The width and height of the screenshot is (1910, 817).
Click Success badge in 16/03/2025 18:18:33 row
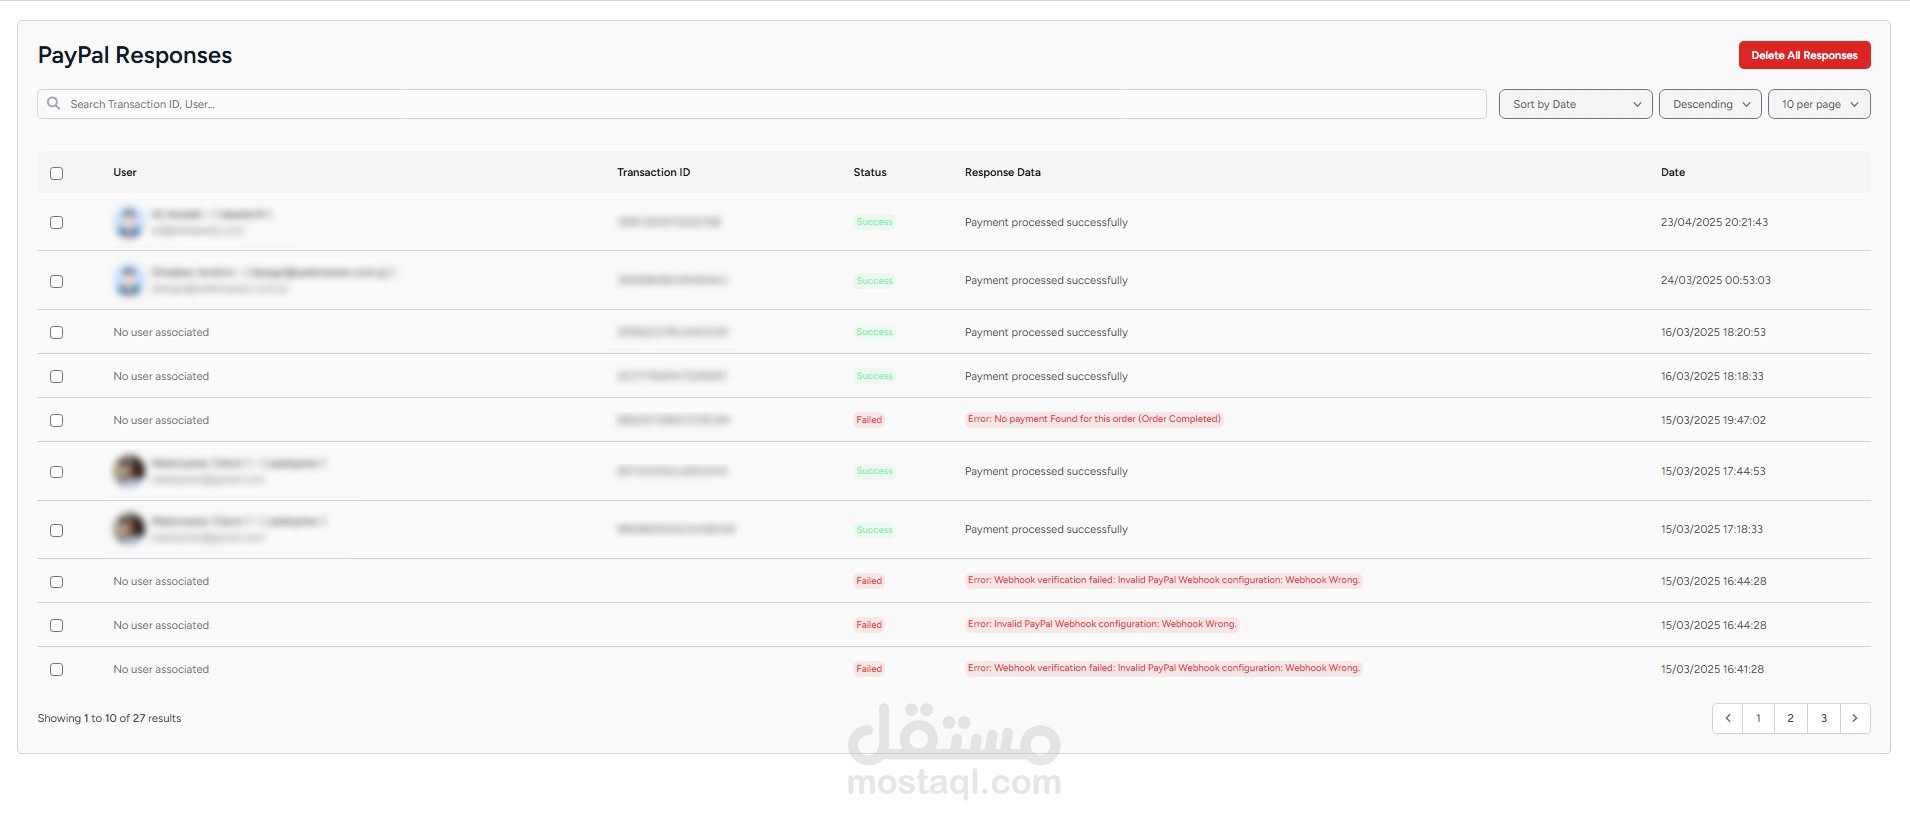(x=874, y=376)
